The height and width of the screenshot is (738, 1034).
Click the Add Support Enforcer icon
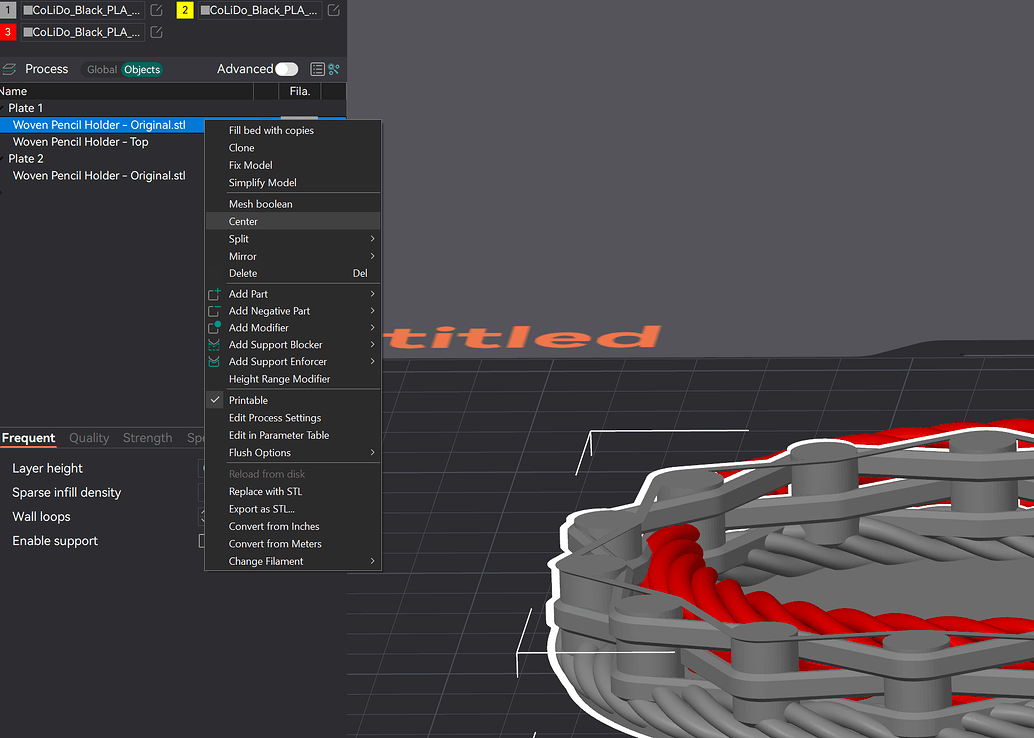214,361
